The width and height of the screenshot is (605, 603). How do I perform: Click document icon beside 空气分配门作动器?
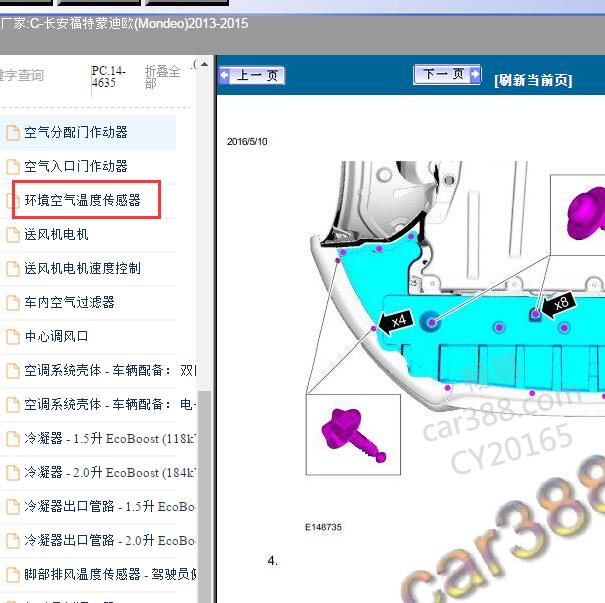coord(13,133)
